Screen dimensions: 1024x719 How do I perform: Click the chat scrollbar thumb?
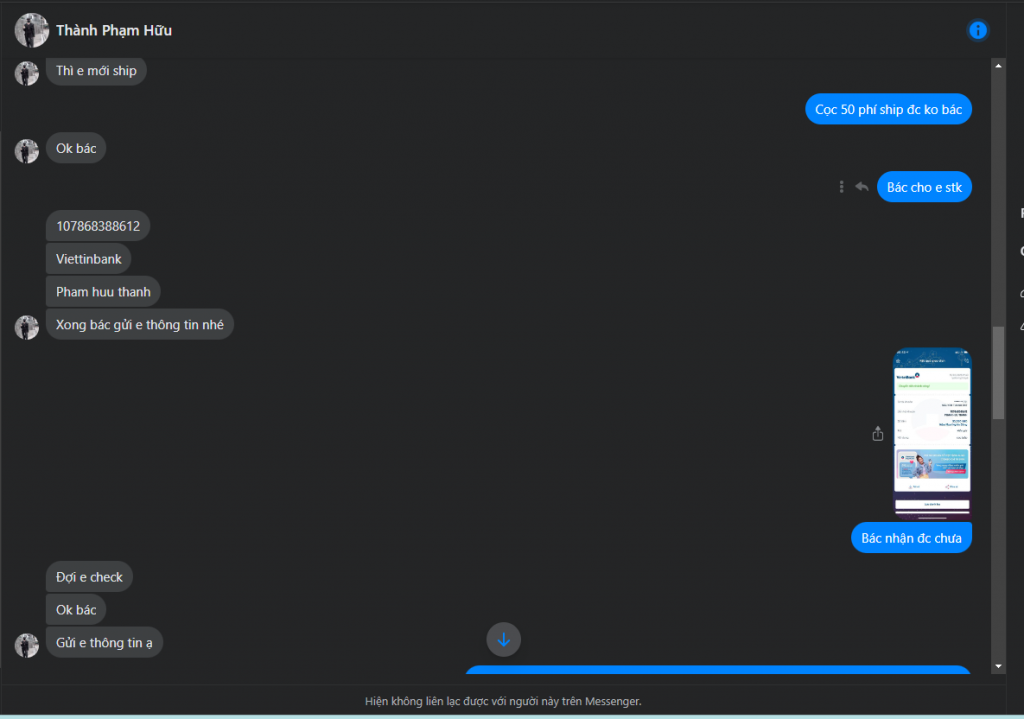coord(998,373)
